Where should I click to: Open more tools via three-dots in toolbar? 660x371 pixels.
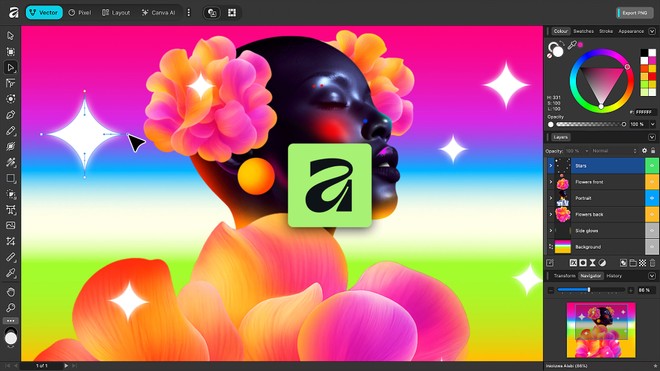[11, 321]
